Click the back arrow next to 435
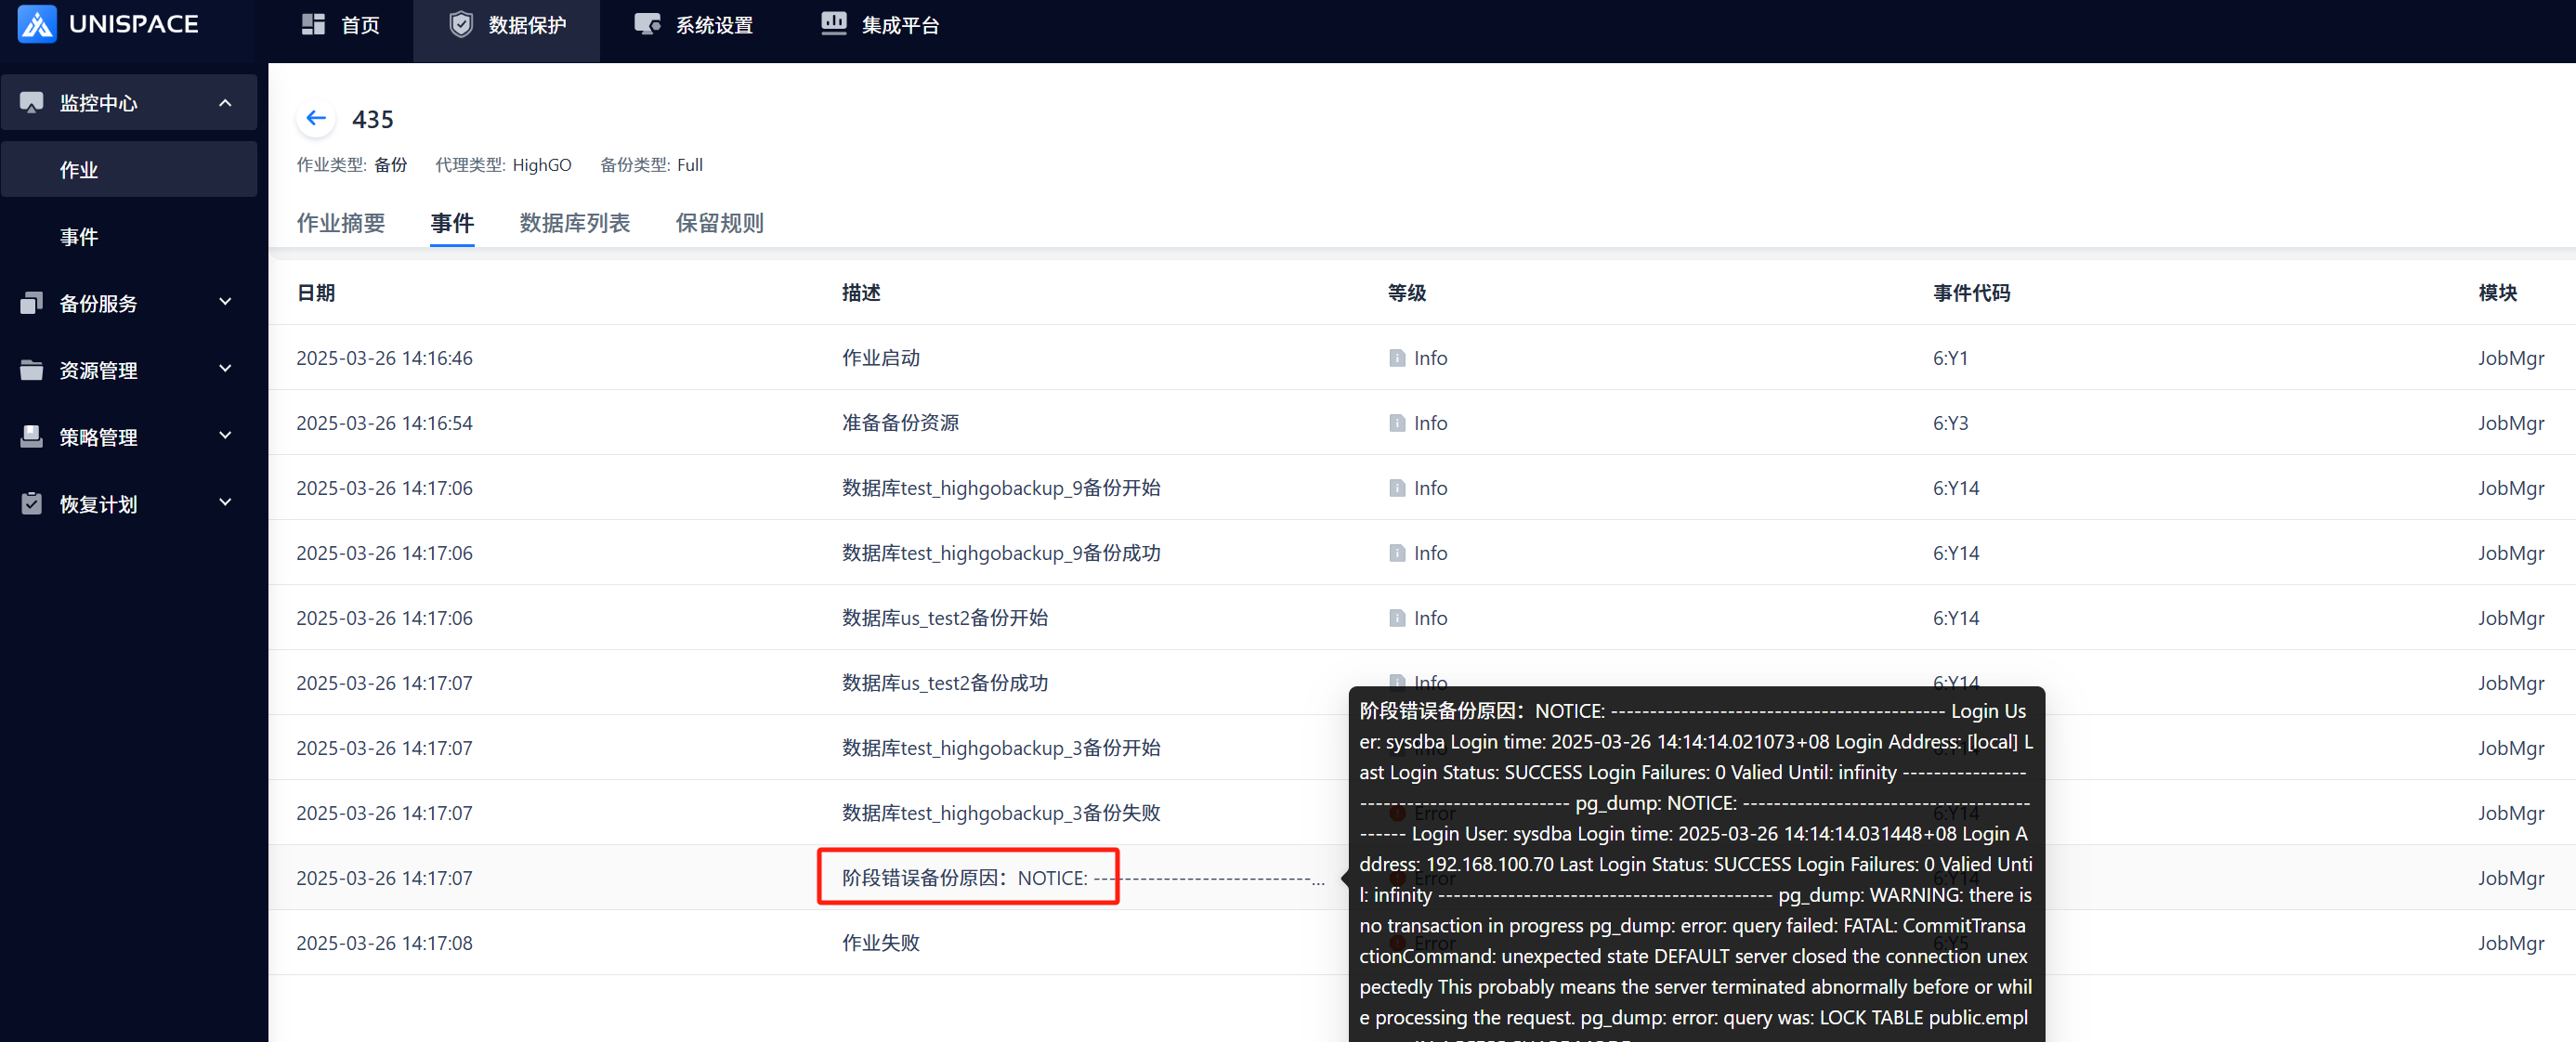This screenshot has width=2576, height=1042. [316, 118]
